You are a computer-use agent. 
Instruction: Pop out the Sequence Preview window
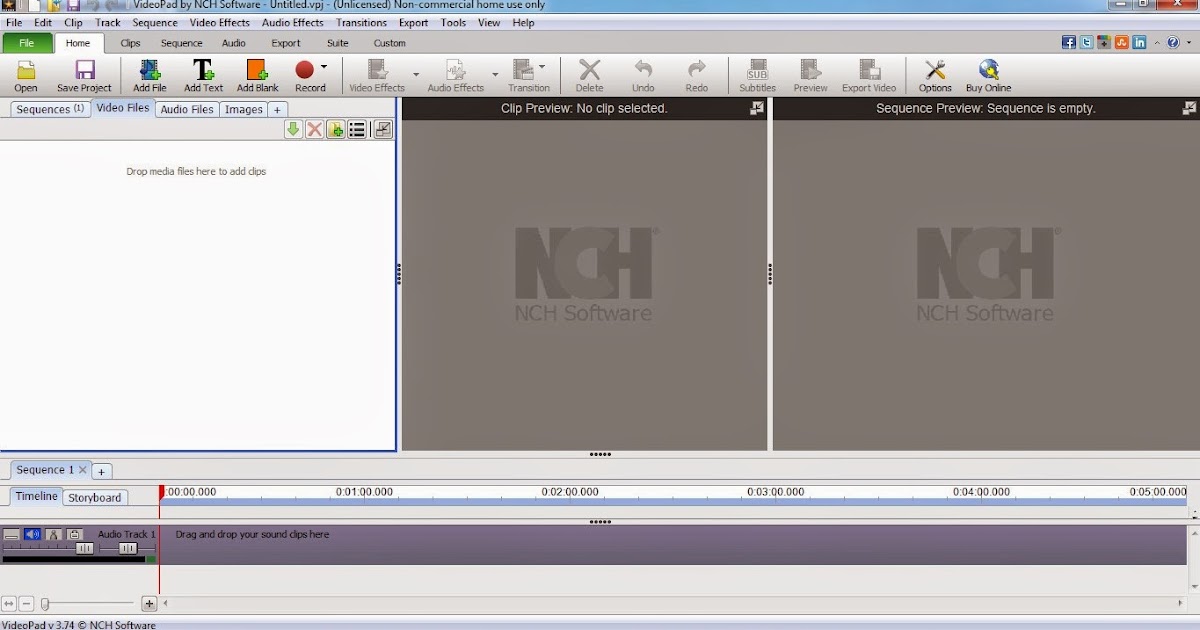1189,108
